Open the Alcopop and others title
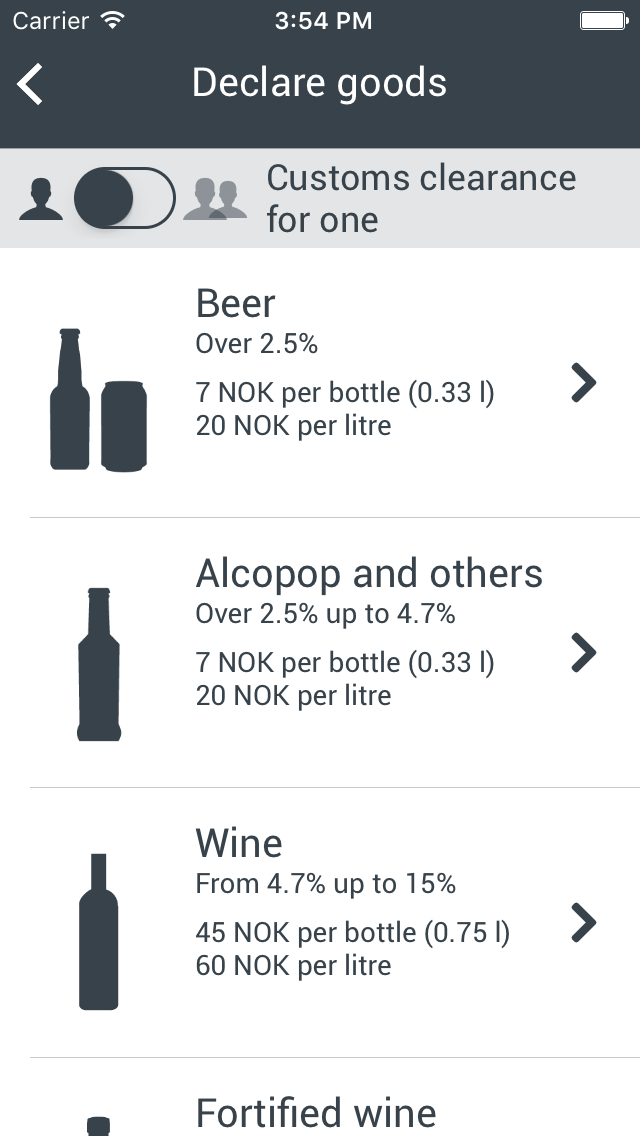640x1136 pixels. pyautogui.click(x=369, y=573)
